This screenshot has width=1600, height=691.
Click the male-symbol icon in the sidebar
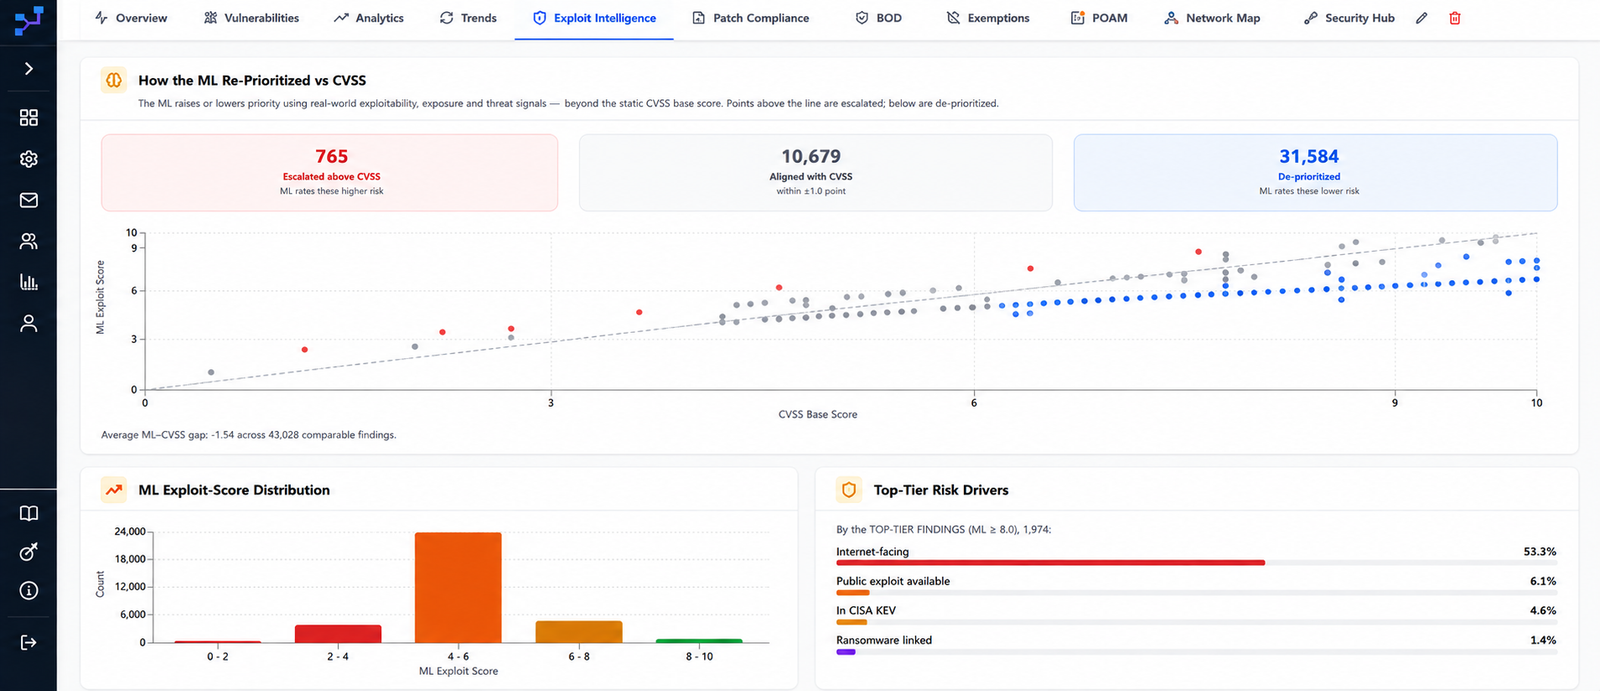(29, 552)
